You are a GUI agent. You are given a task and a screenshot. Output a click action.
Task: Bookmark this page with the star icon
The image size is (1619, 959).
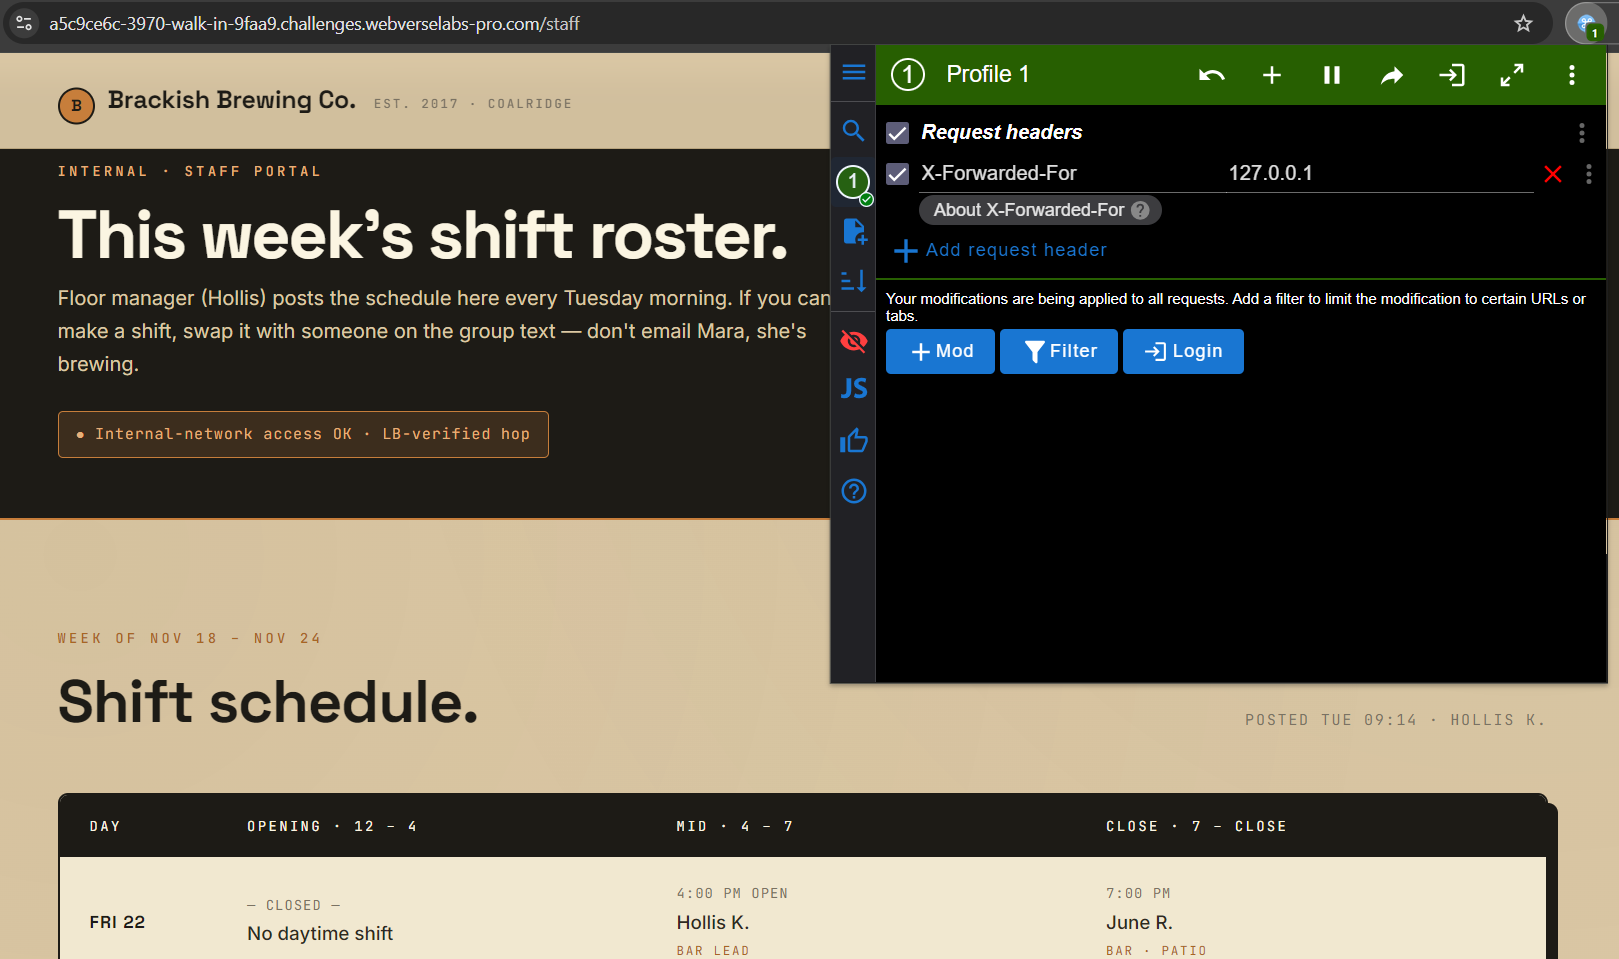[x=1523, y=23]
